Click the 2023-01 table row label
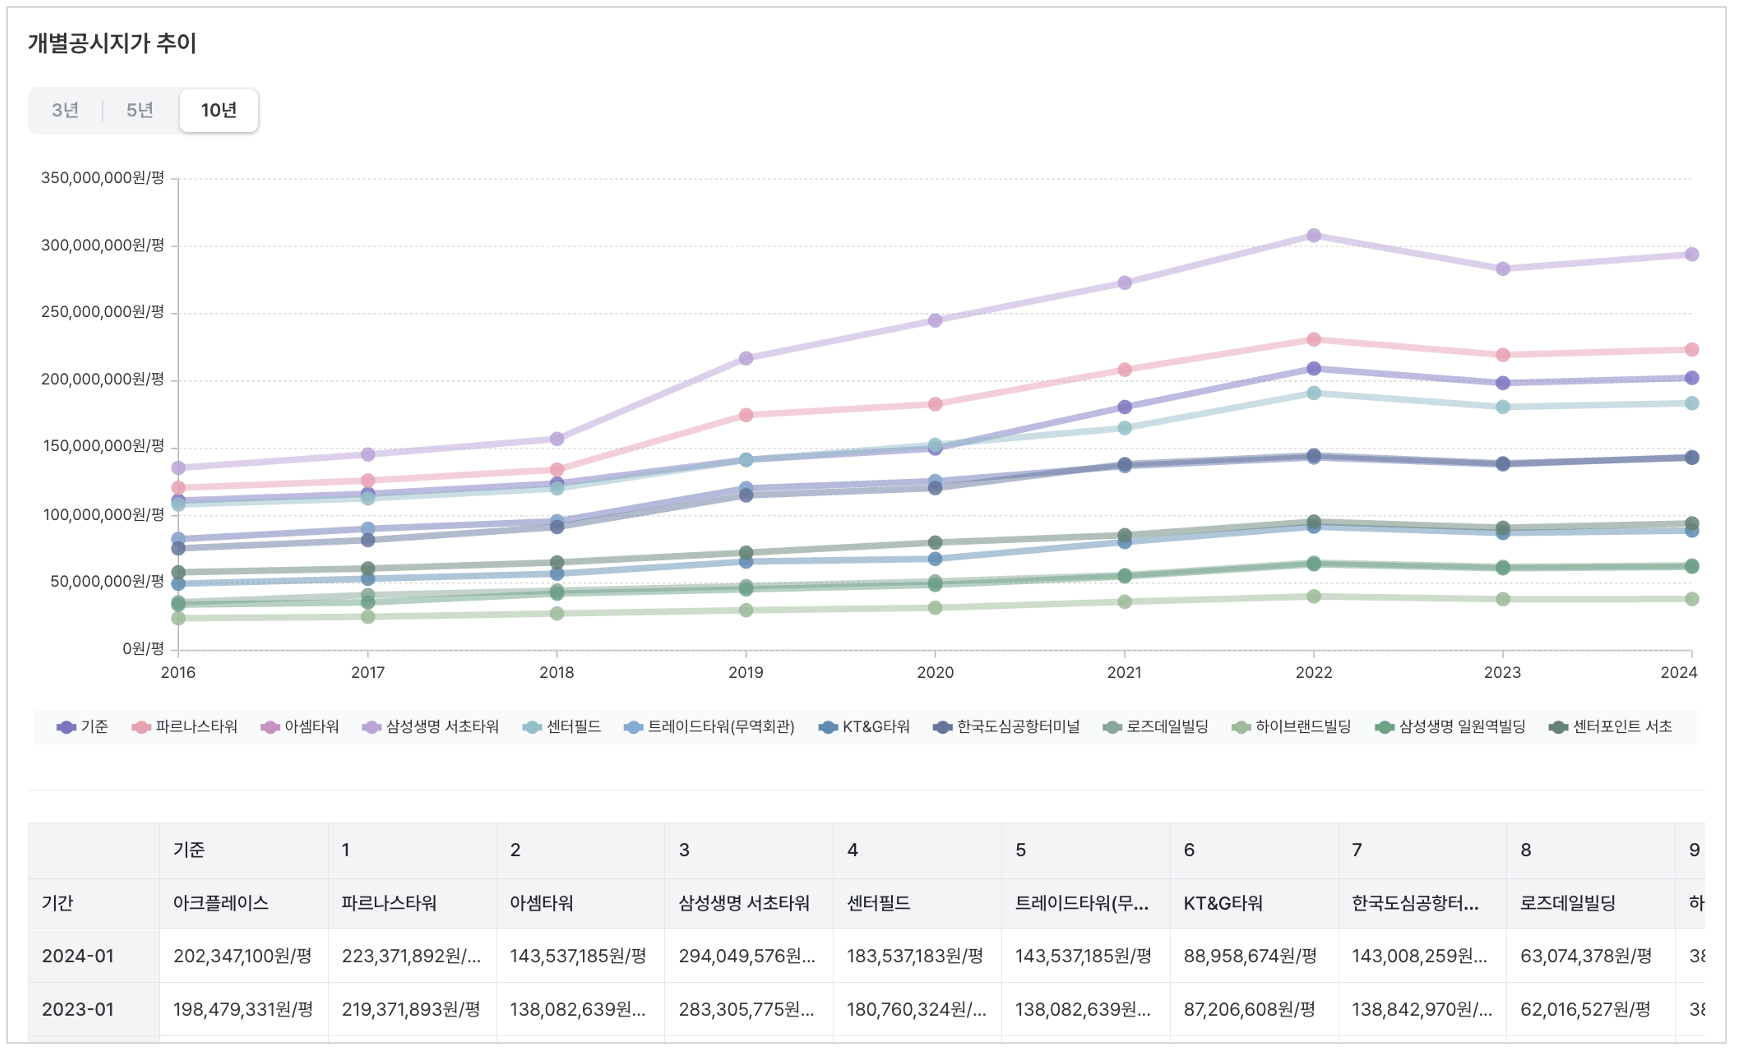The height and width of the screenshot is (1052, 1738). coord(78,1010)
